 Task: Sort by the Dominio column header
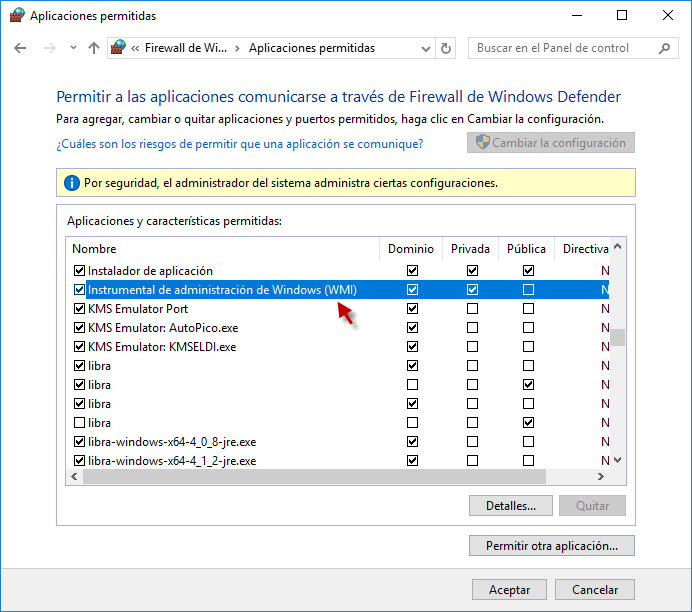point(411,249)
